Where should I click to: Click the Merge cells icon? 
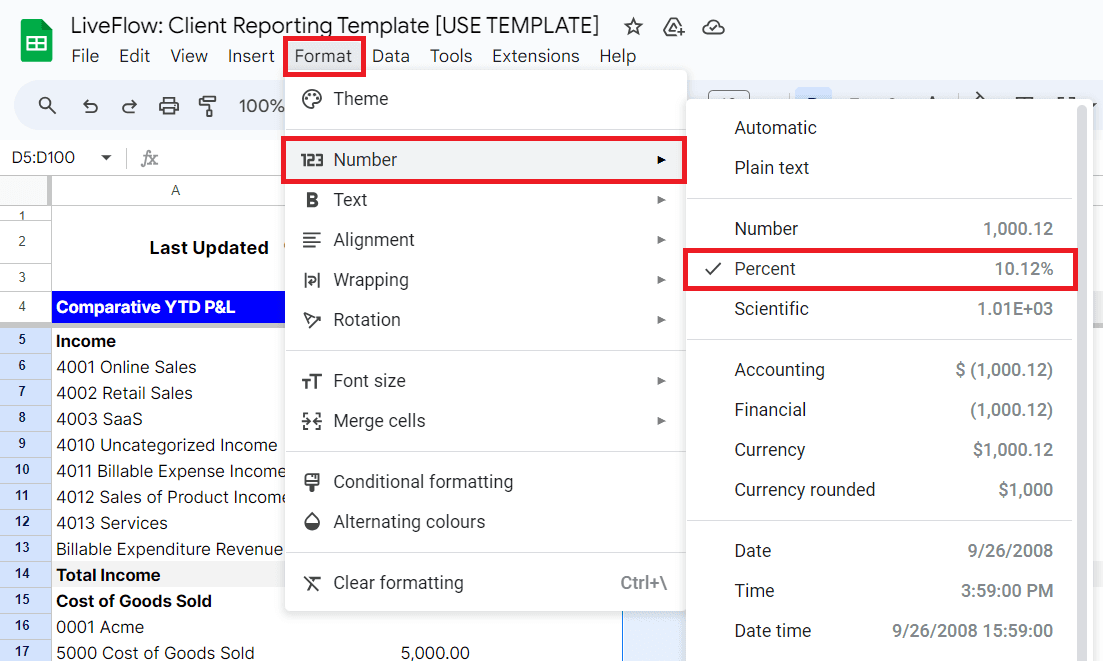tap(312, 421)
